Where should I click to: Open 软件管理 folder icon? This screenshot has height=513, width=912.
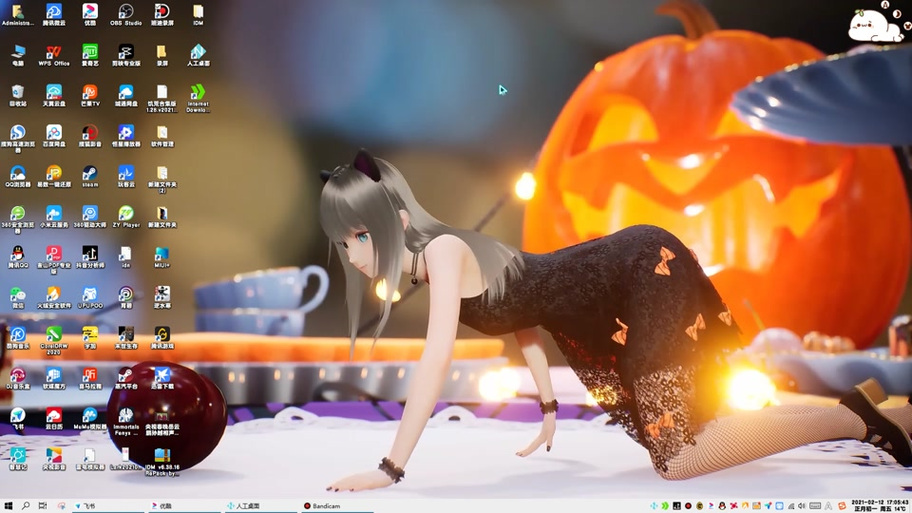[162, 136]
